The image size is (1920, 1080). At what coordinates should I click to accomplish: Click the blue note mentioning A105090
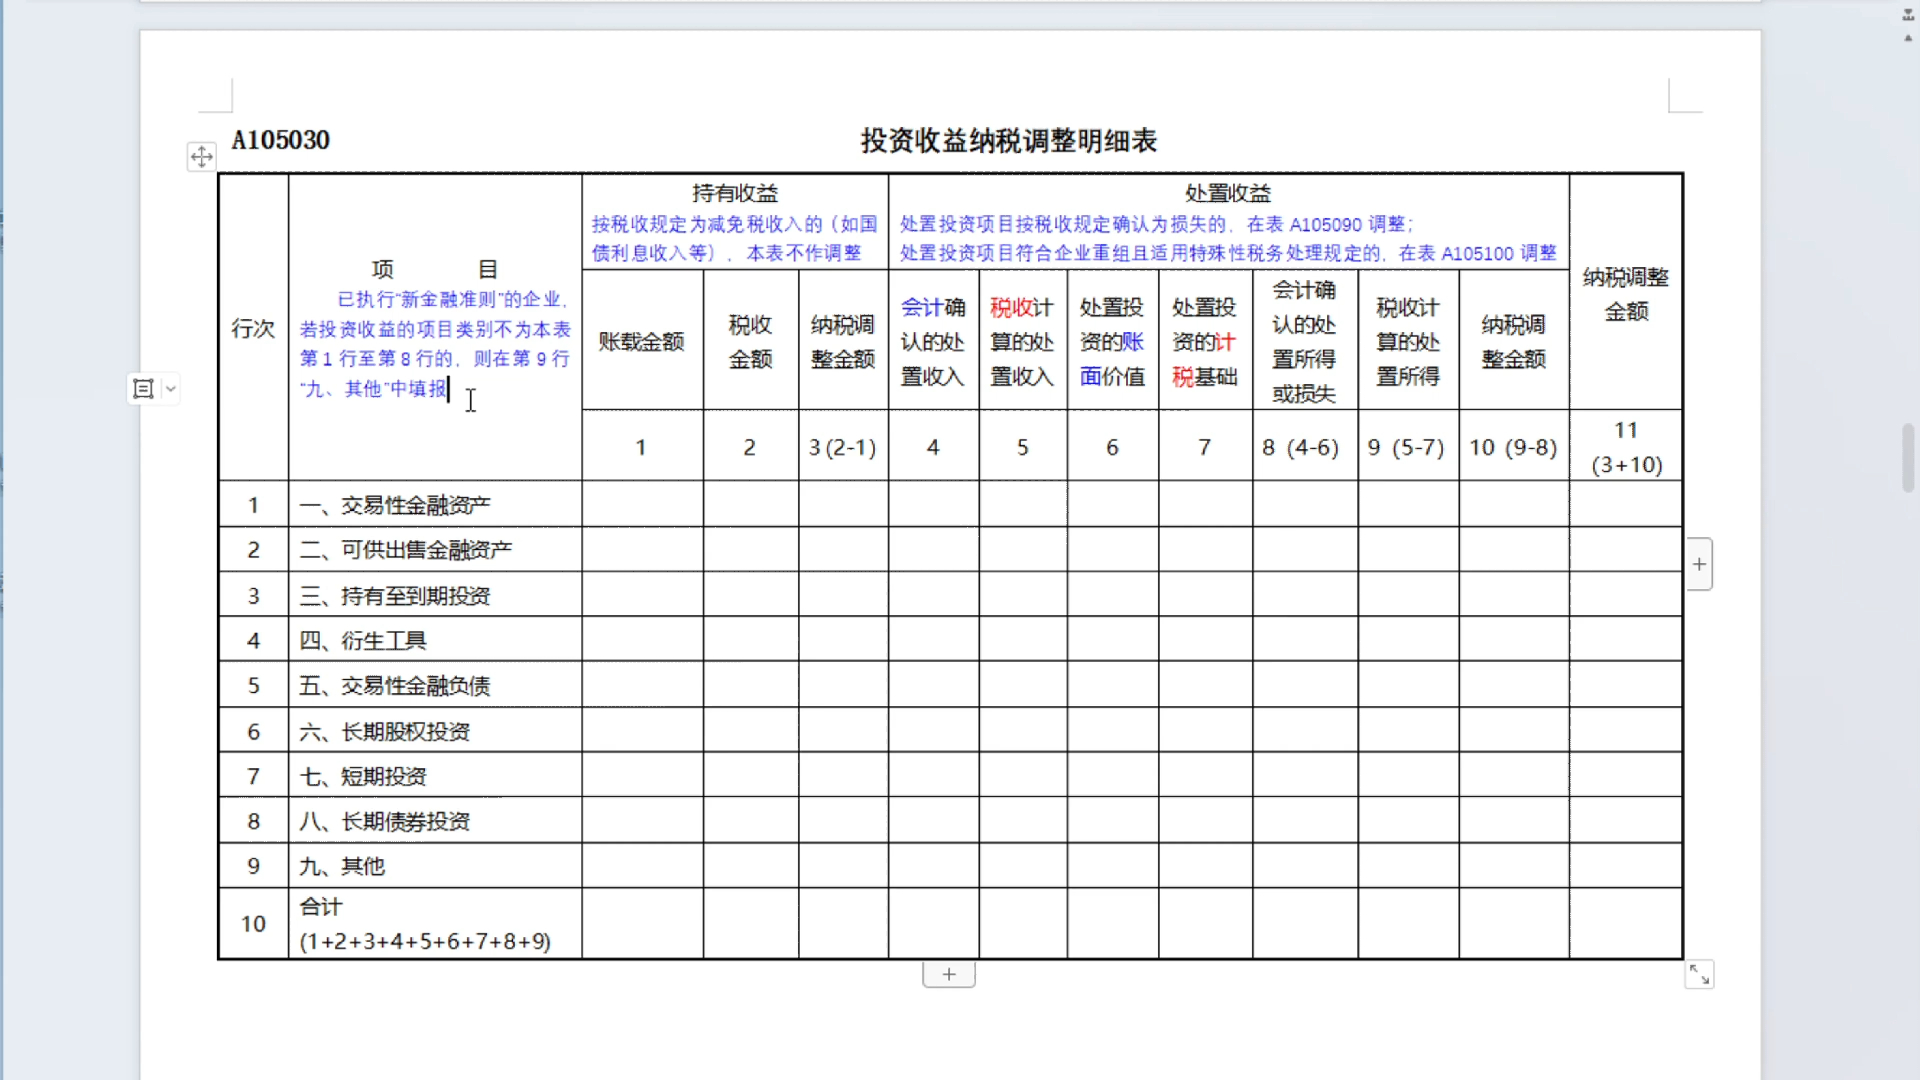1157,224
